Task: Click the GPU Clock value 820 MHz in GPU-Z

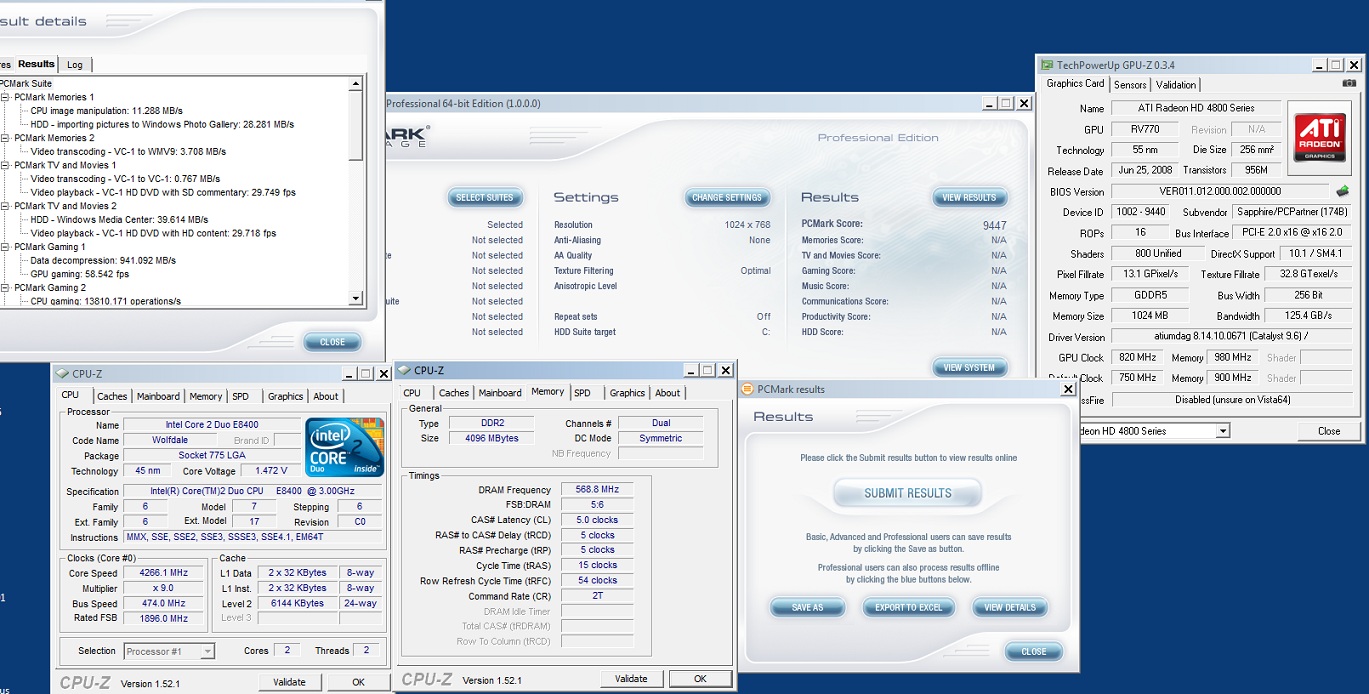Action: pyautogui.click(x=1135, y=357)
